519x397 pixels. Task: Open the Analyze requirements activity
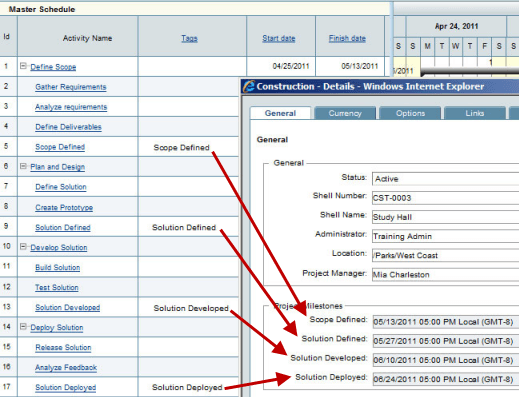(x=71, y=107)
